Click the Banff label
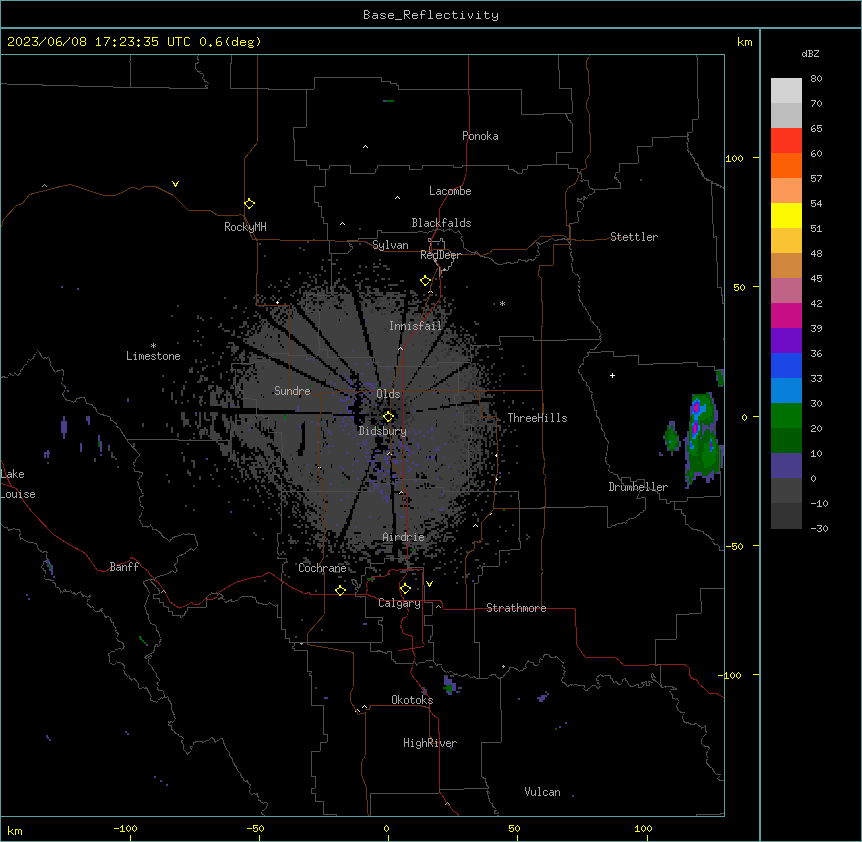862x842 pixels. 124,567
